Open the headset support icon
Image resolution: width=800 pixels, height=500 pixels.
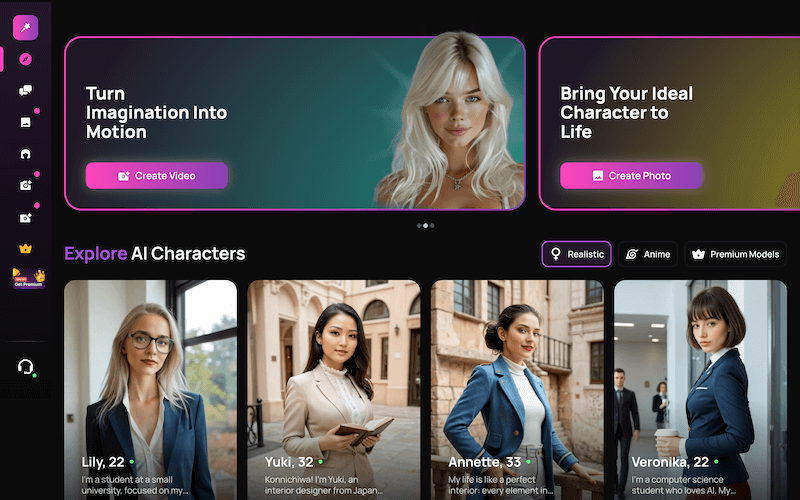(x=26, y=366)
